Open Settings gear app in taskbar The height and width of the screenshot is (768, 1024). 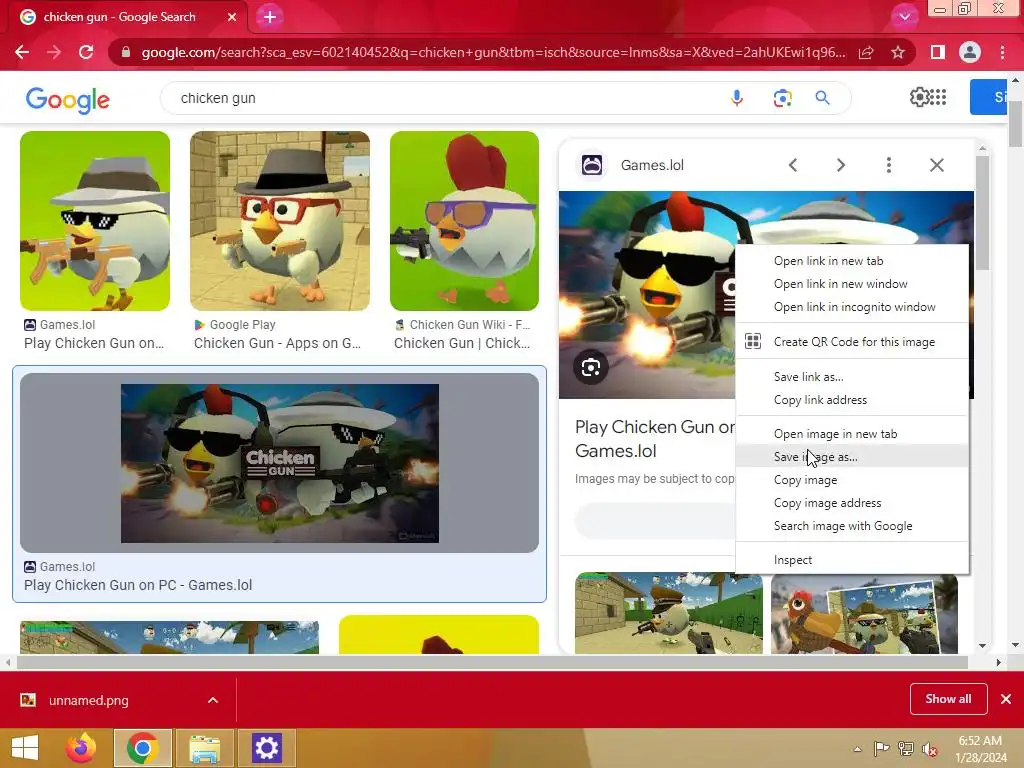click(266, 748)
